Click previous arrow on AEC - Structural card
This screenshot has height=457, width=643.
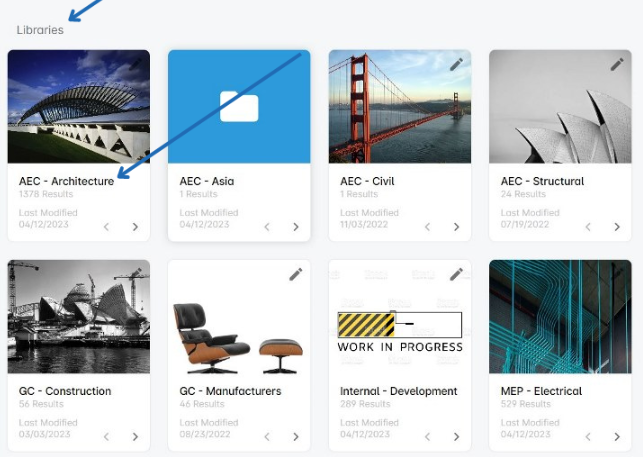coord(588,227)
